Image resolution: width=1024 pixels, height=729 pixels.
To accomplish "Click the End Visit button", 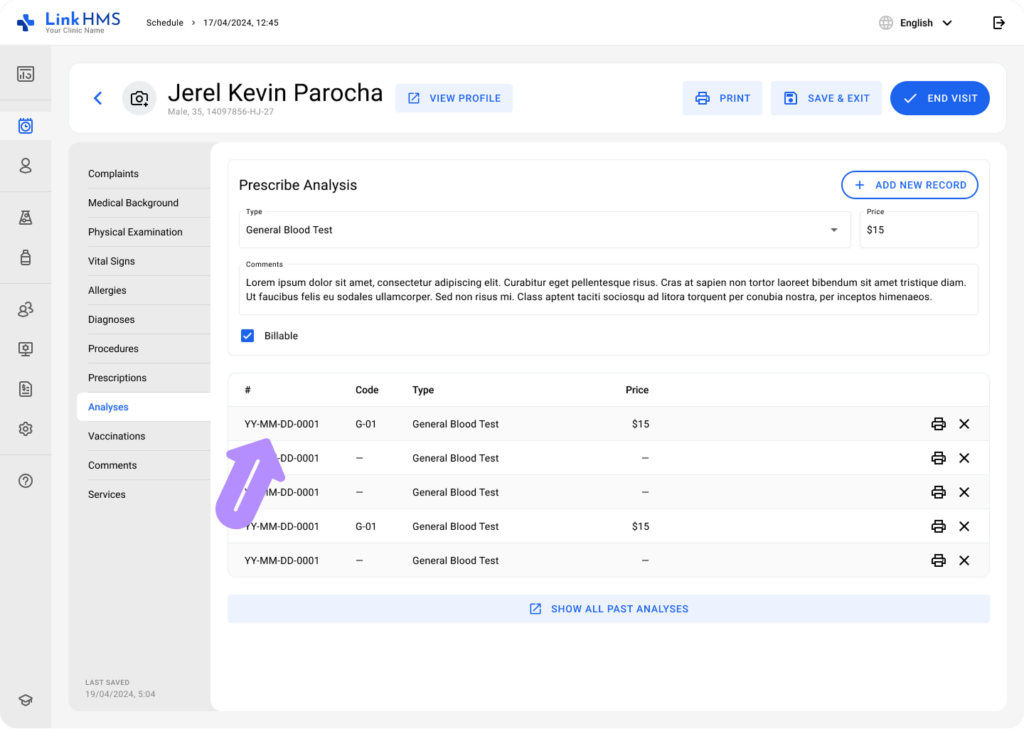I will coord(940,98).
